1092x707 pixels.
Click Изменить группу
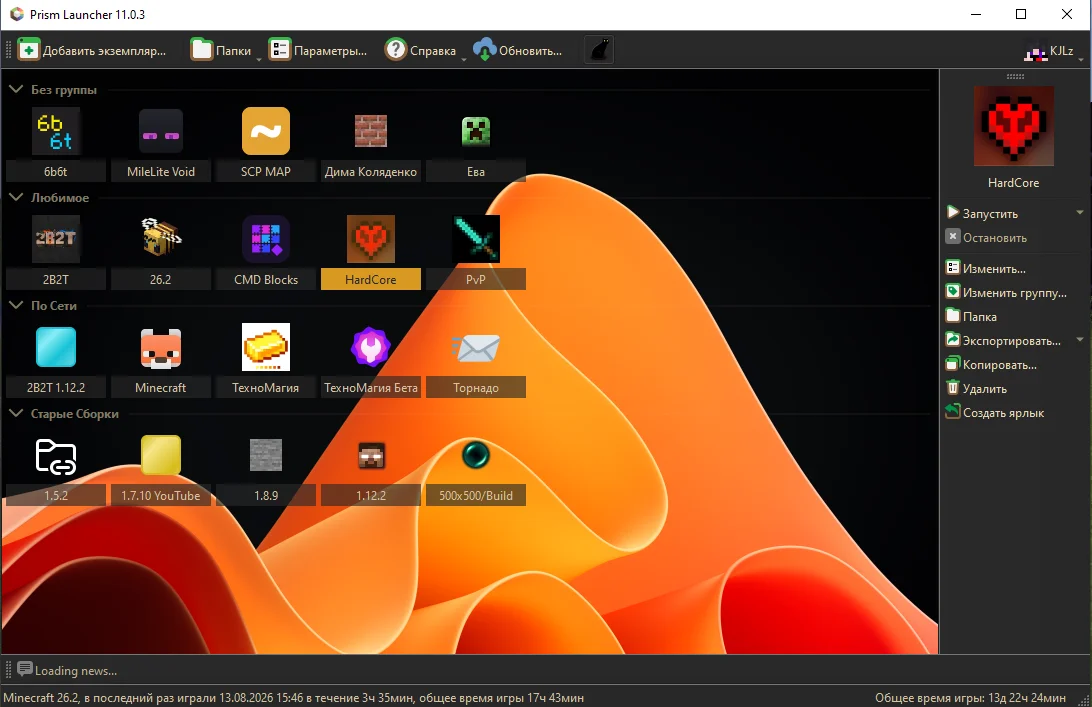tap(1006, 293)
